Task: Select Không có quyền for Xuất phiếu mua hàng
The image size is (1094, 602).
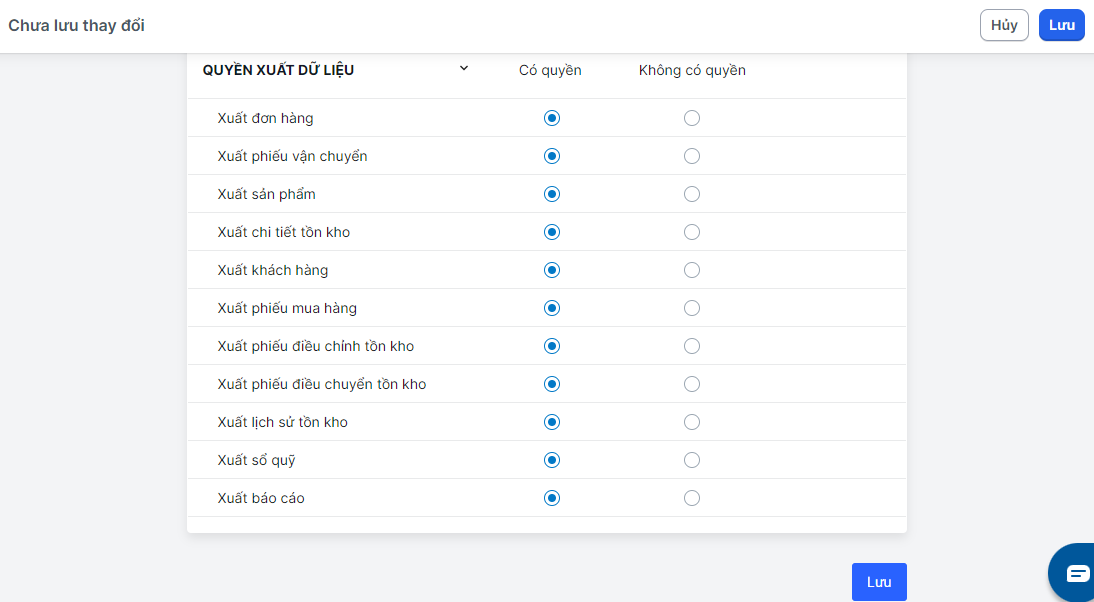Action: (x=692, y=308)
